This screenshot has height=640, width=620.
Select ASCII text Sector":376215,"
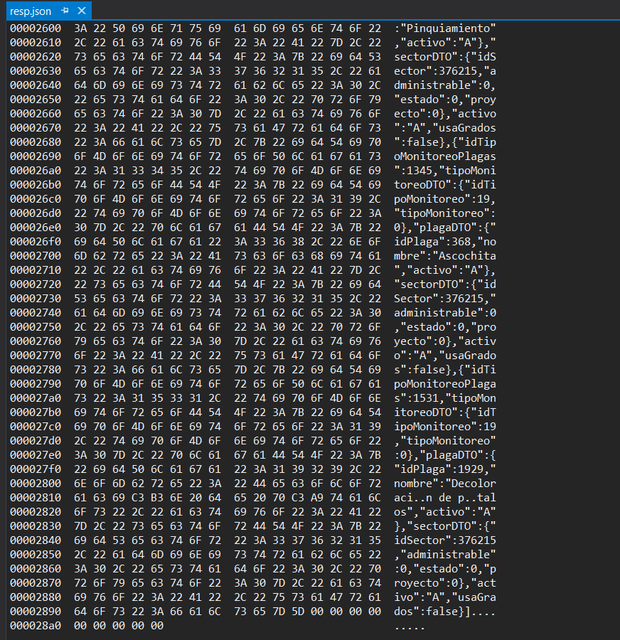point(445,298)
